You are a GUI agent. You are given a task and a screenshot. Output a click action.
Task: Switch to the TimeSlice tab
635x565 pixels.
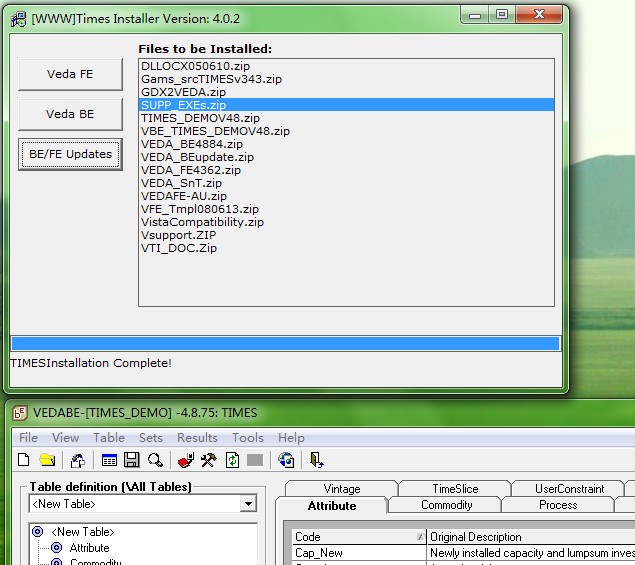click(455, 488)
